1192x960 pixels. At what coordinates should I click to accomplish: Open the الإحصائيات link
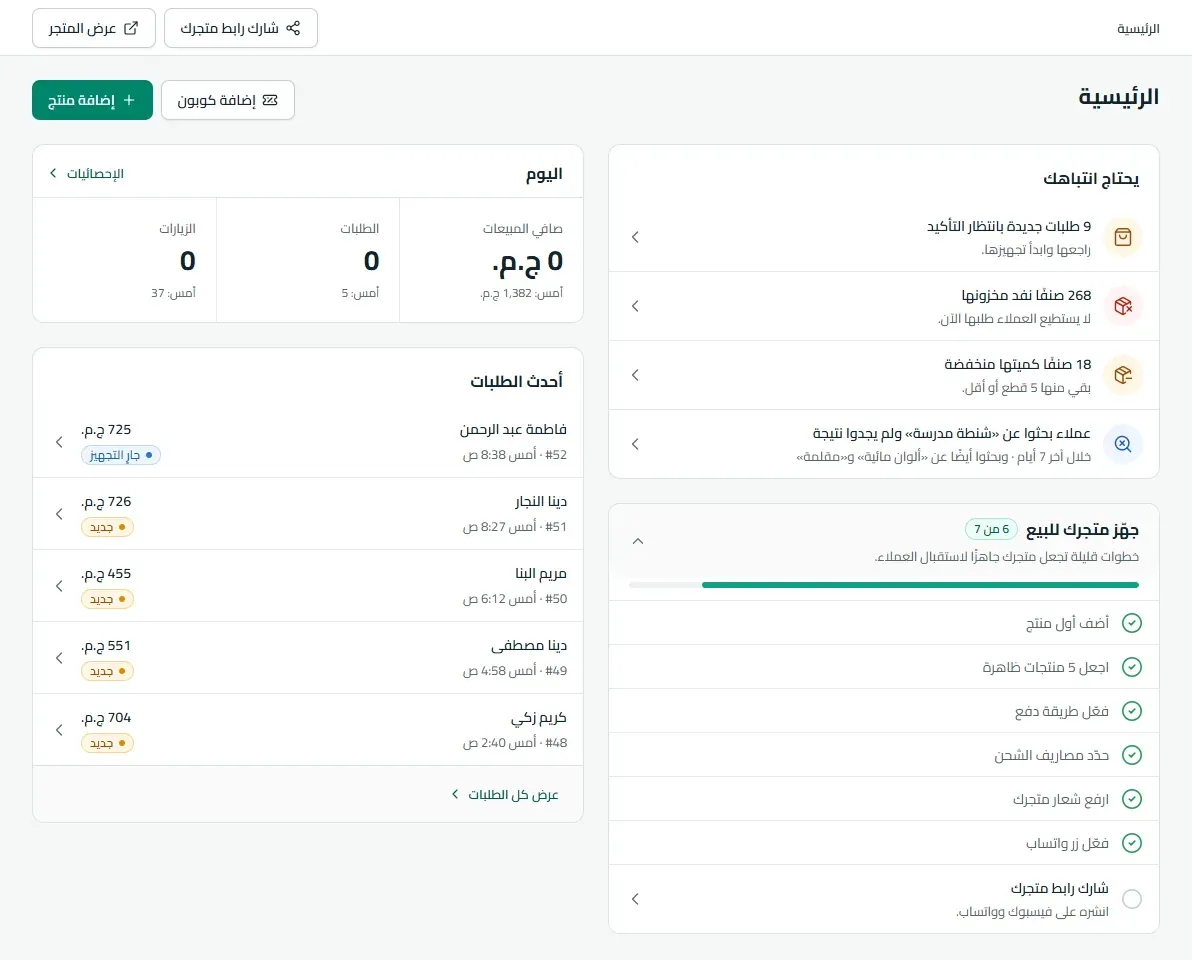point(86,173)
